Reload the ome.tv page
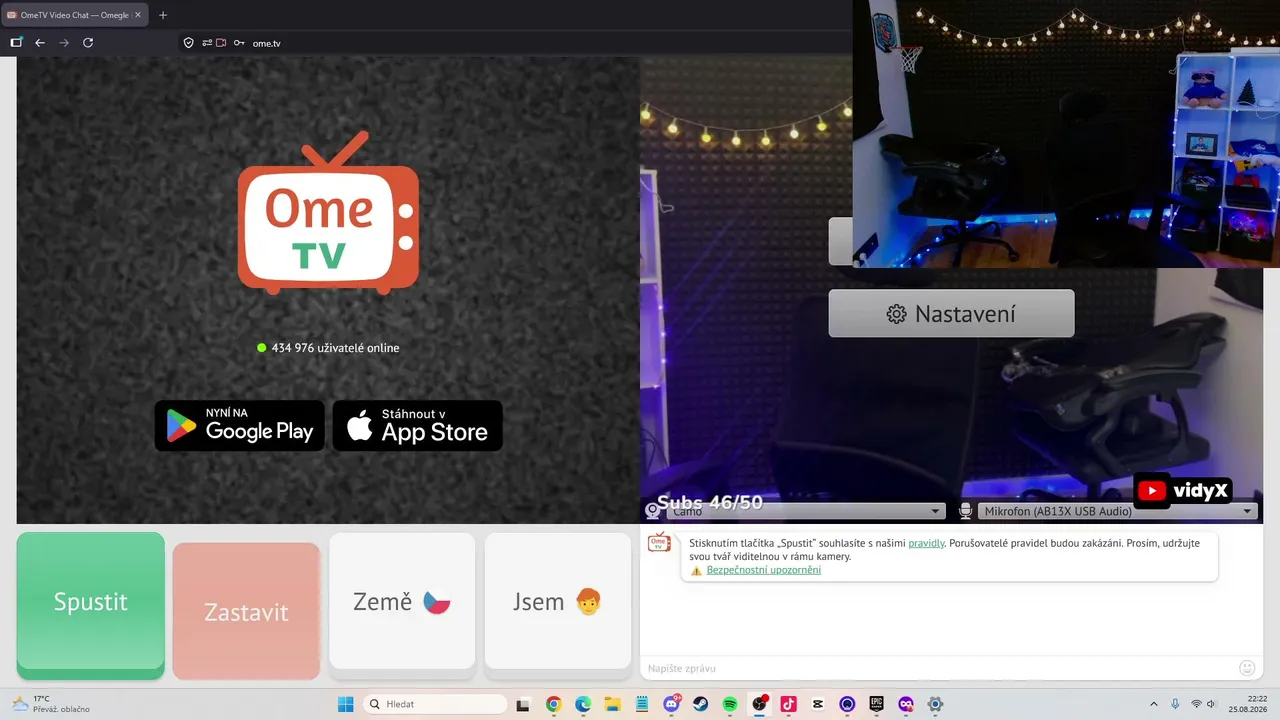Viewport: 1280px width, 720px height. pos(88,43)
